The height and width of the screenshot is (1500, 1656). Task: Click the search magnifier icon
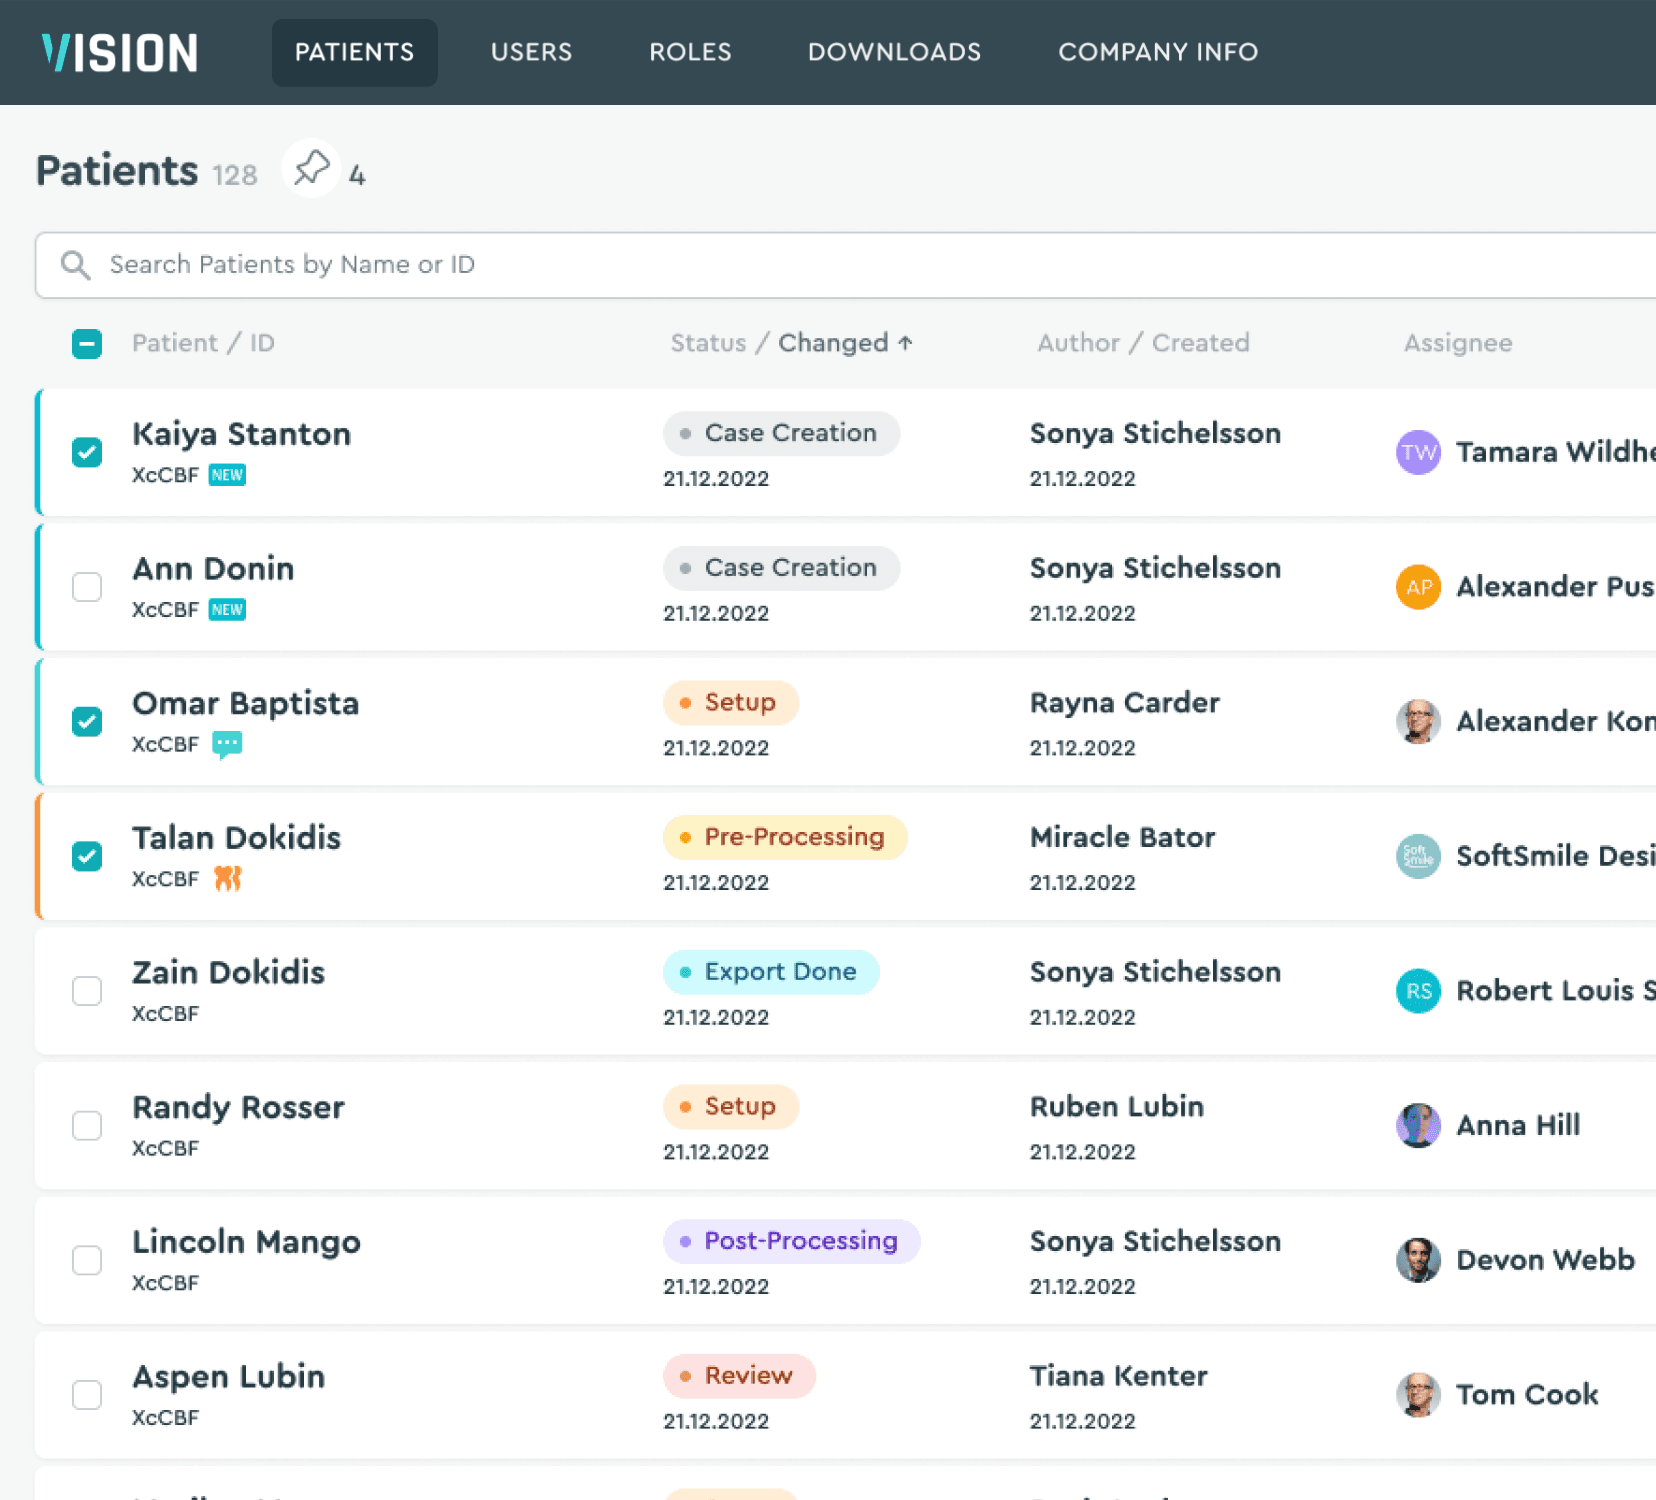[x=75, y=264]
